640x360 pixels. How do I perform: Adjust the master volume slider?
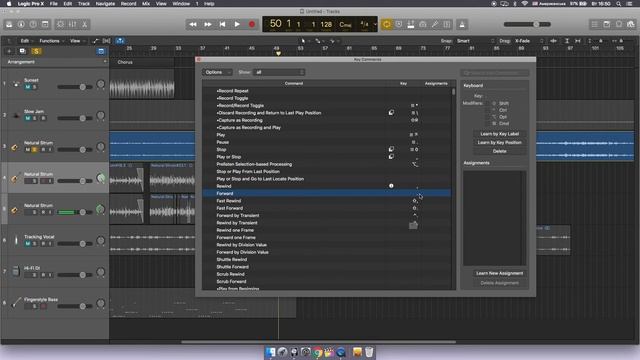(527, 24)
